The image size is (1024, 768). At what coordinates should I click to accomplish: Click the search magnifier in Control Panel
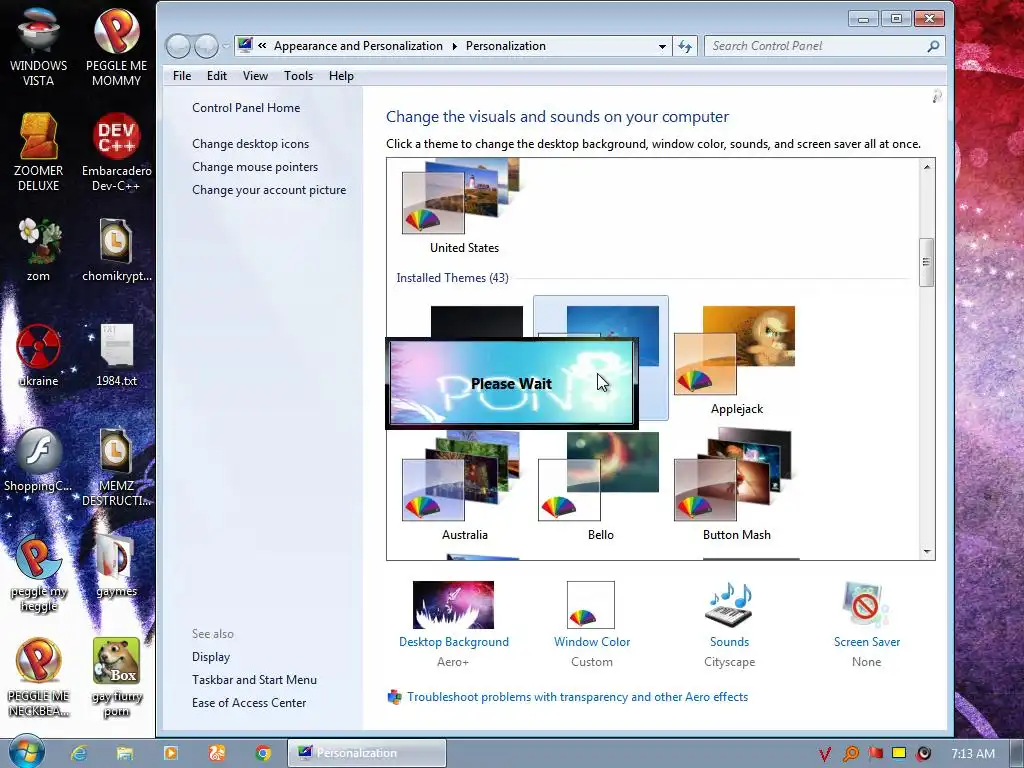(x=933, y=46)
